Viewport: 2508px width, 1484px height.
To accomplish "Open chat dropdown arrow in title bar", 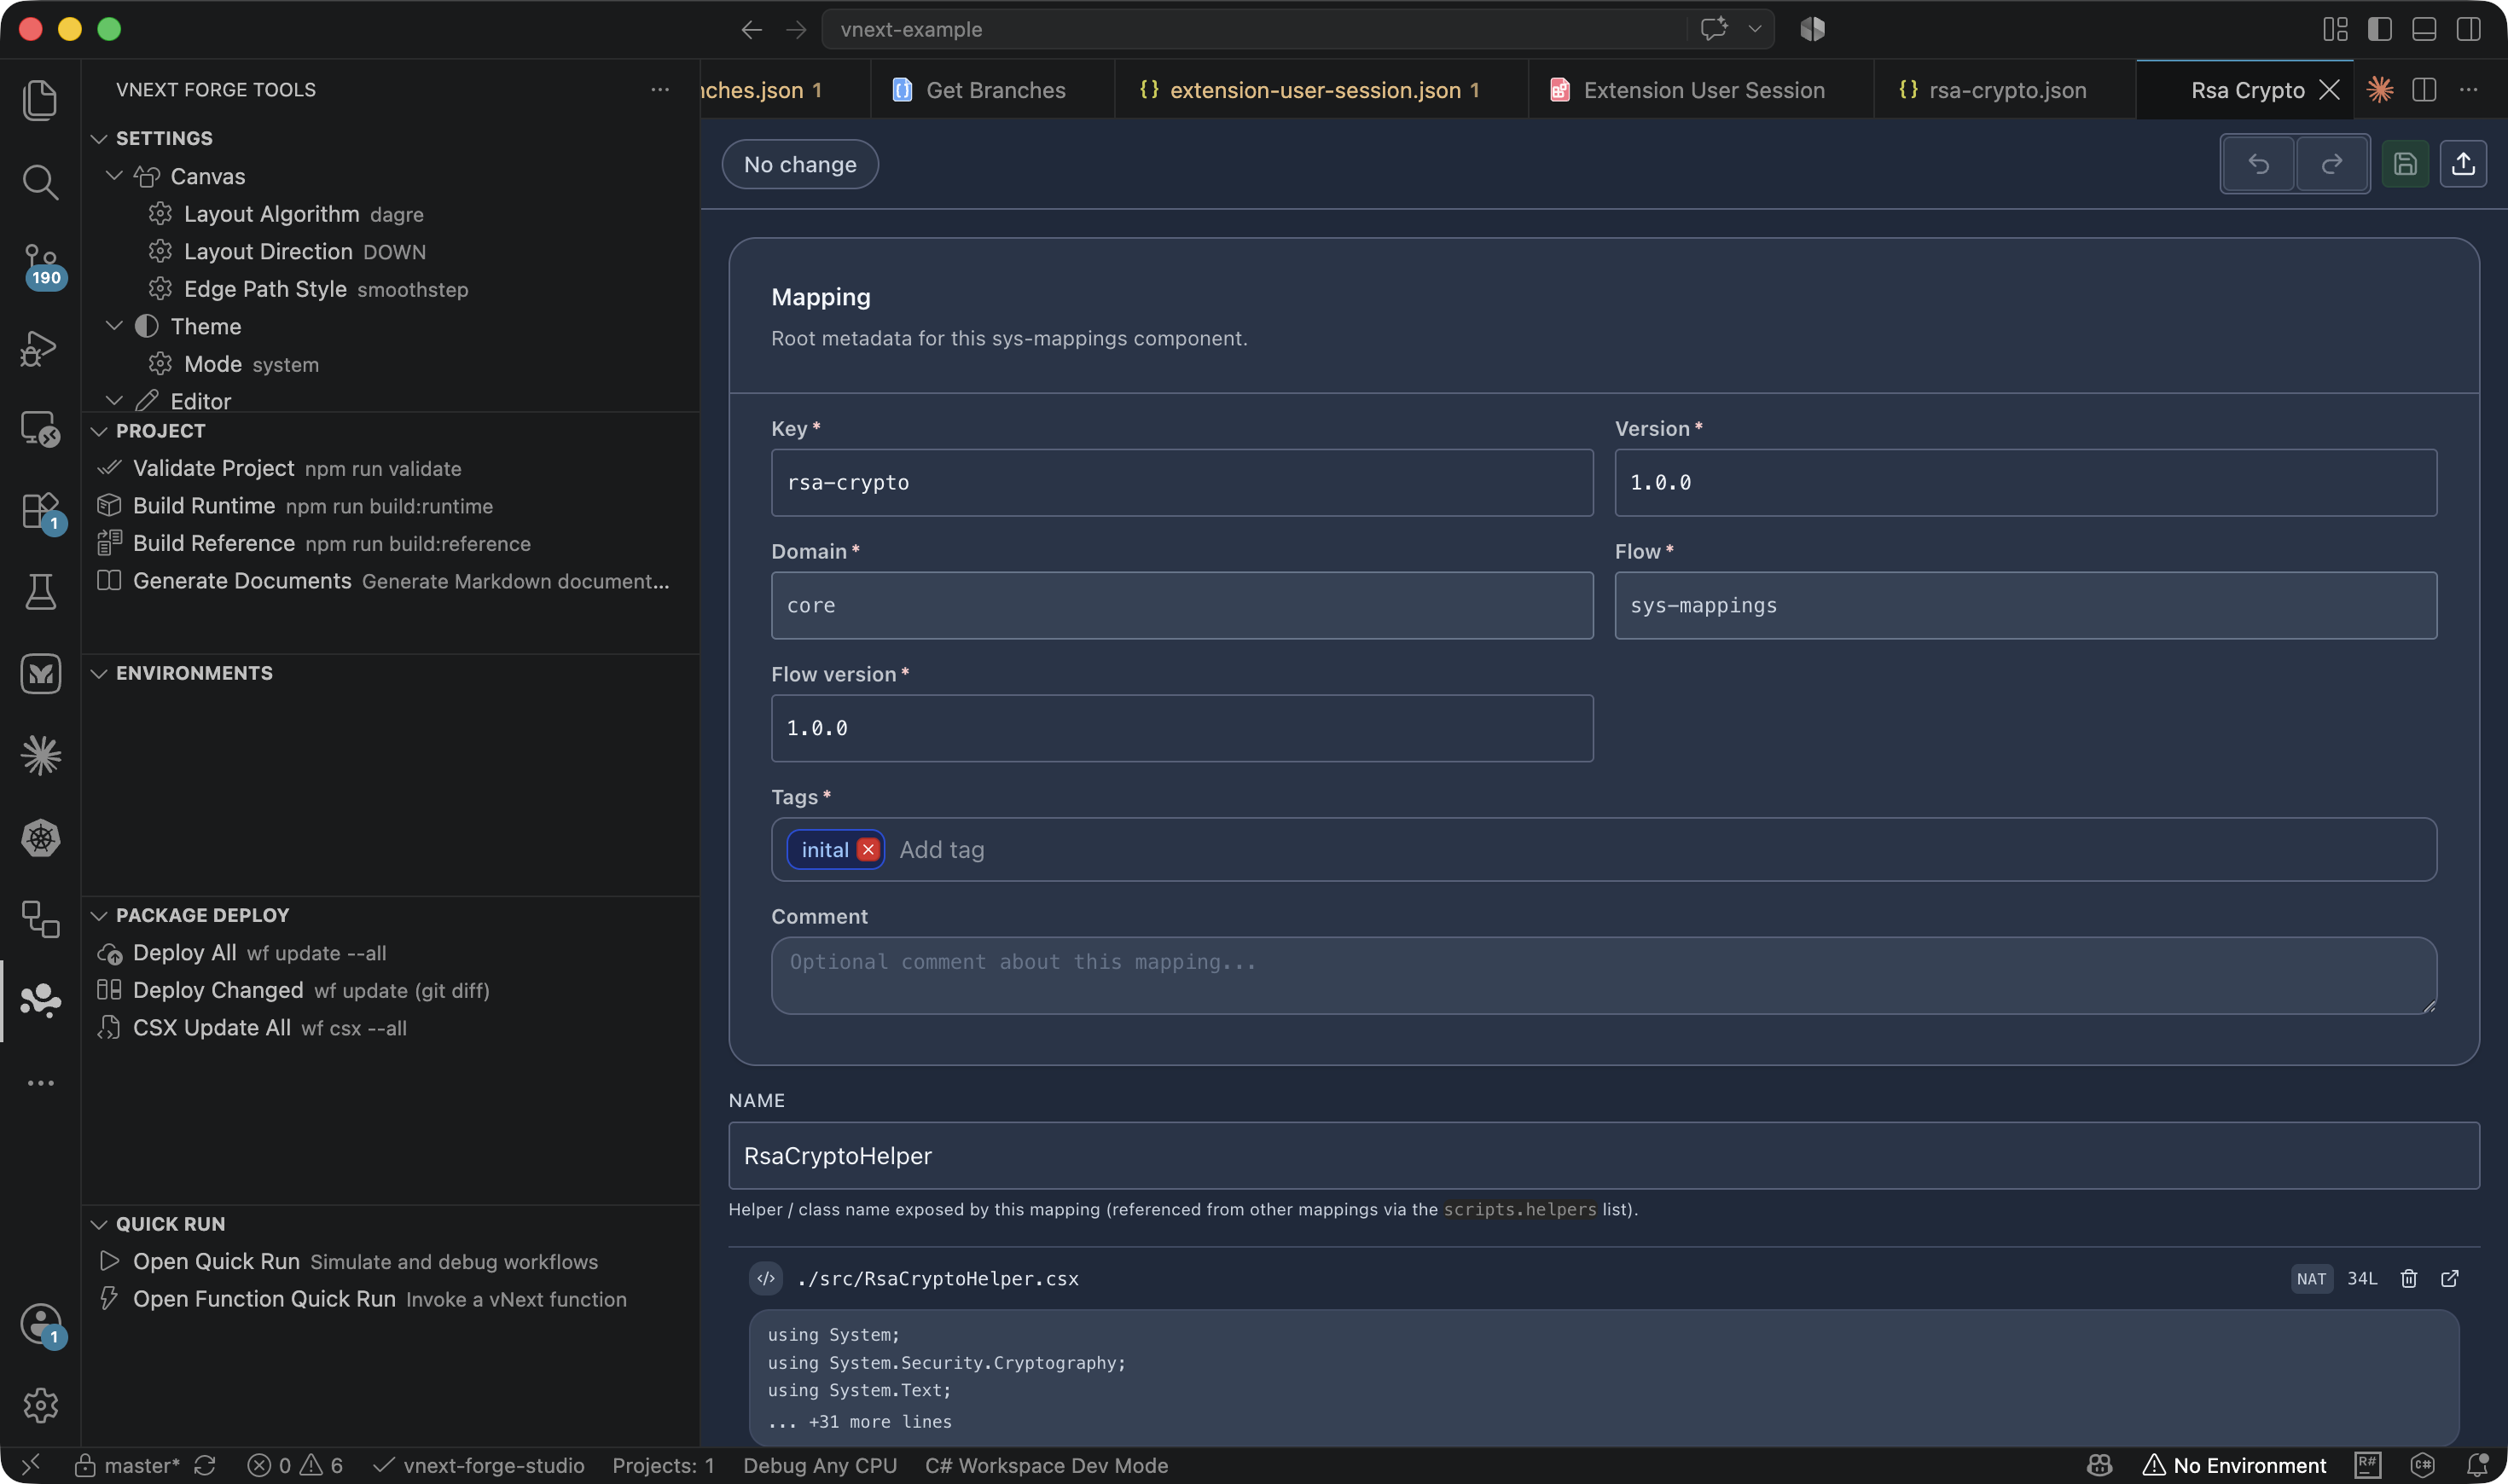I will coord(1754,29).
